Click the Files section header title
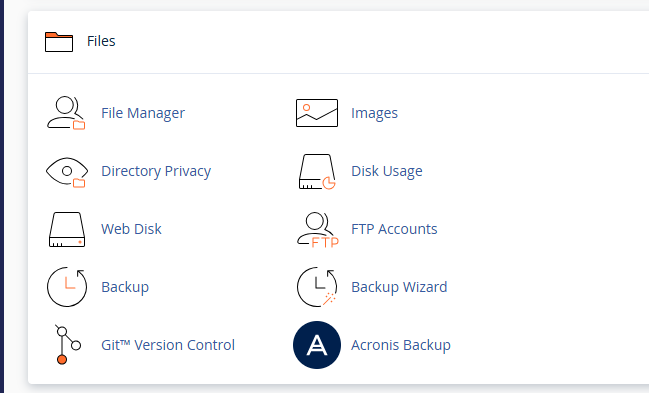The width and height of the screenshot is (649, 393). pos(101,41)
